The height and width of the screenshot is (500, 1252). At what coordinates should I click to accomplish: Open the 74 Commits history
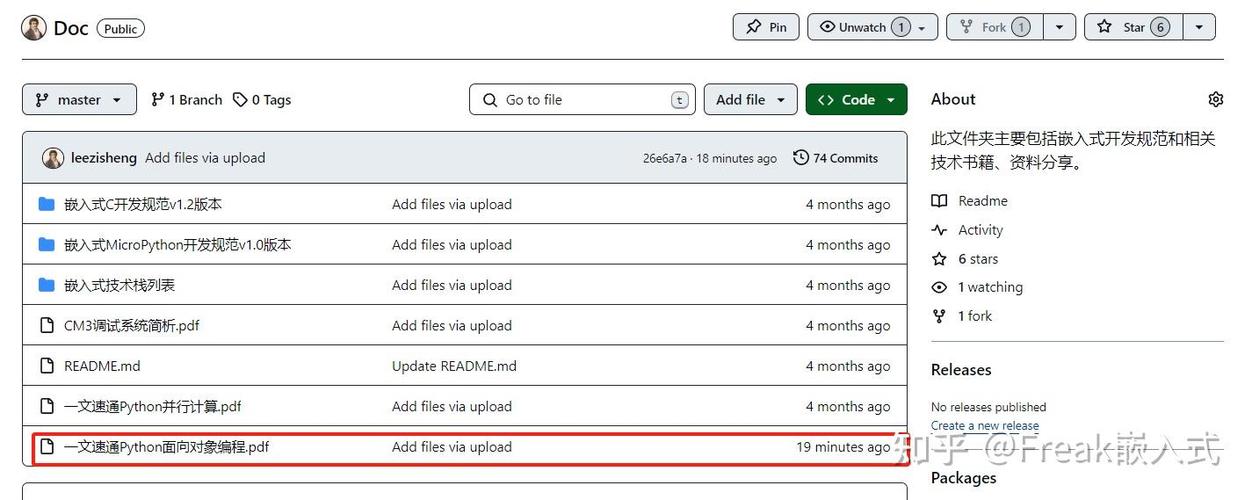836,158
